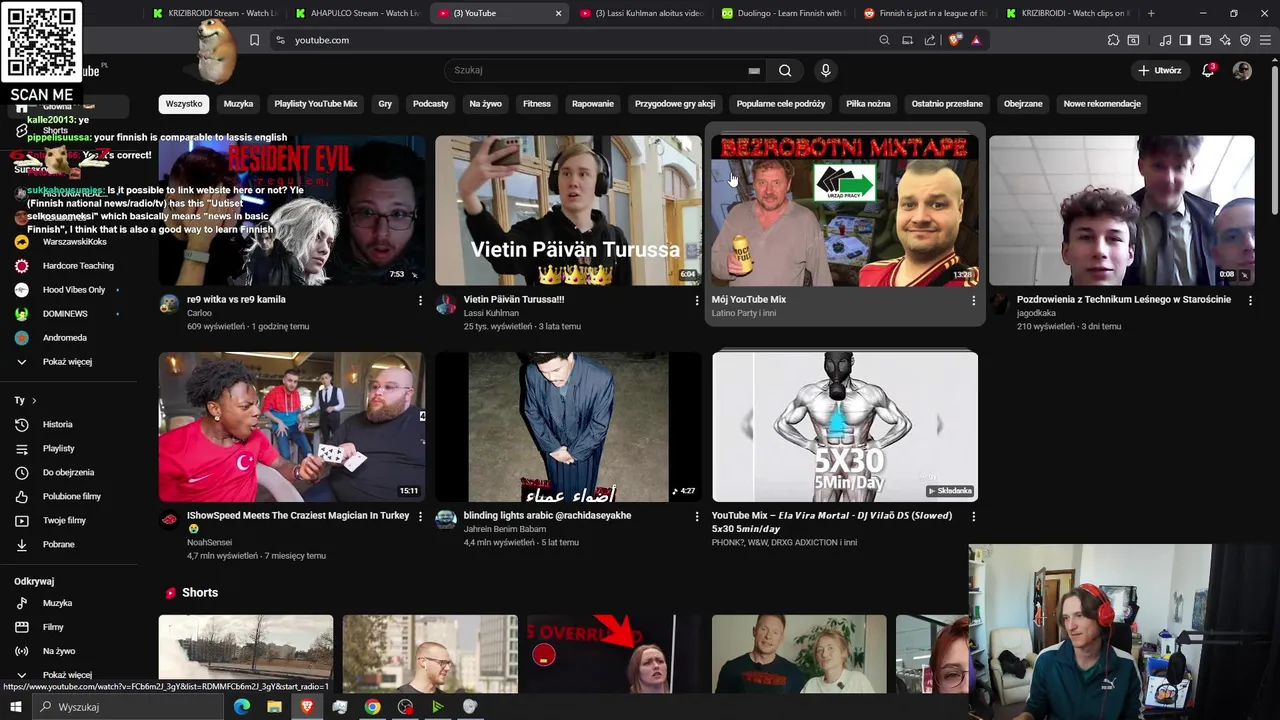Image resolution: width=1280 pixels, height=720 pixels.
Task: Open options menu for Mój YouTube Mix
Action: (973, 300)
